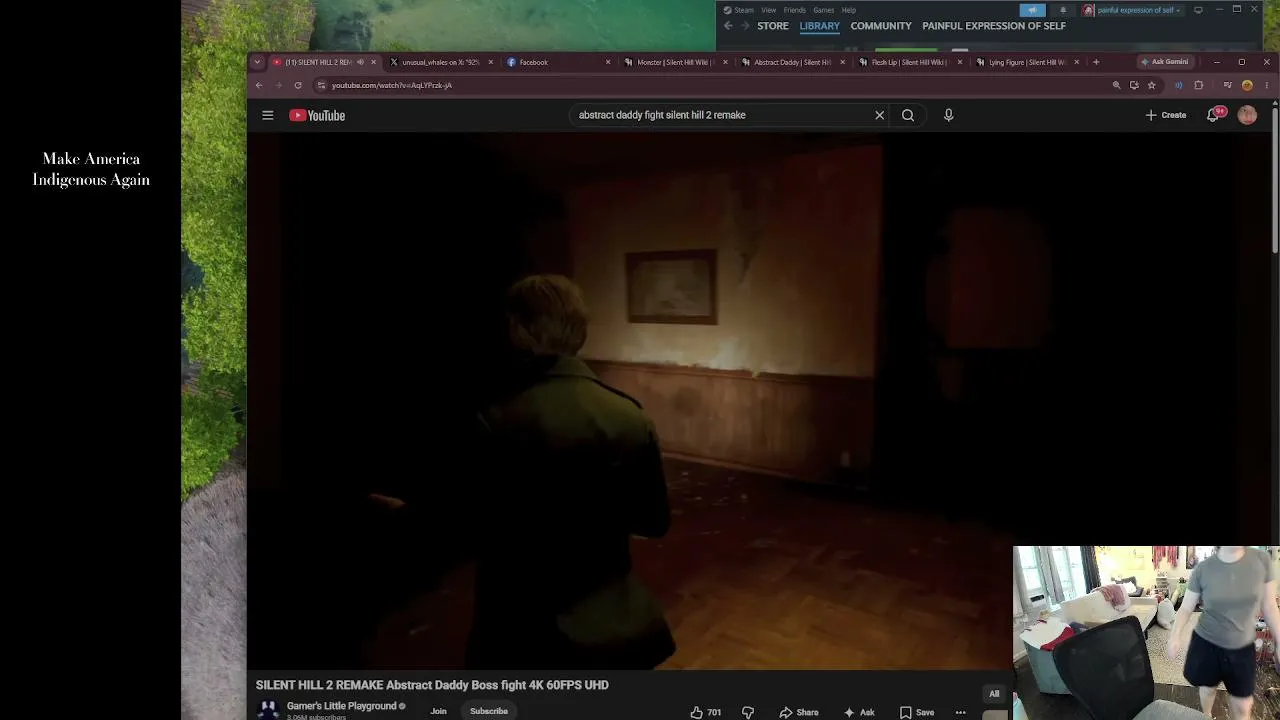This screenshot has height=720, width=1280.
Task: Open the Friends menu in Steam
Action: tap(795, 10)
